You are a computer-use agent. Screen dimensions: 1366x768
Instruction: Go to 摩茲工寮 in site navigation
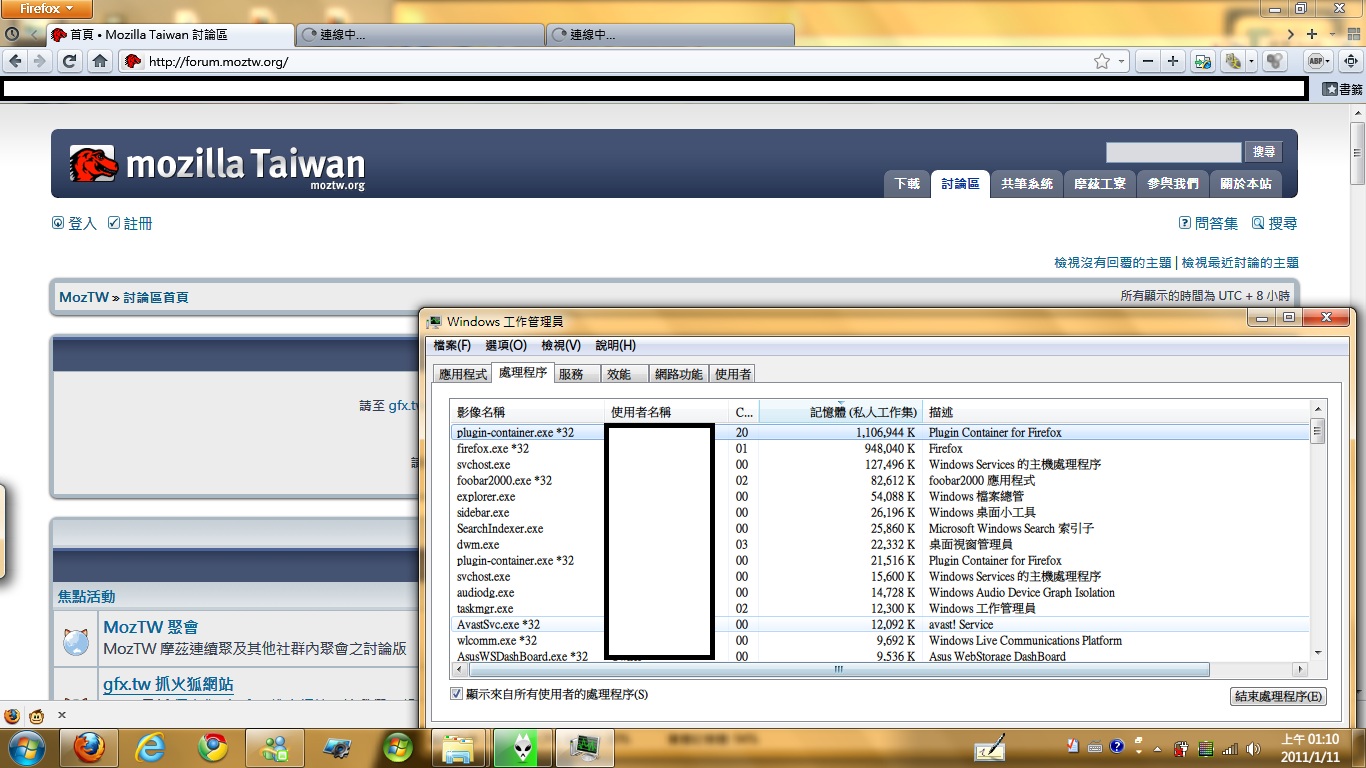click(x=1100, y=184)
